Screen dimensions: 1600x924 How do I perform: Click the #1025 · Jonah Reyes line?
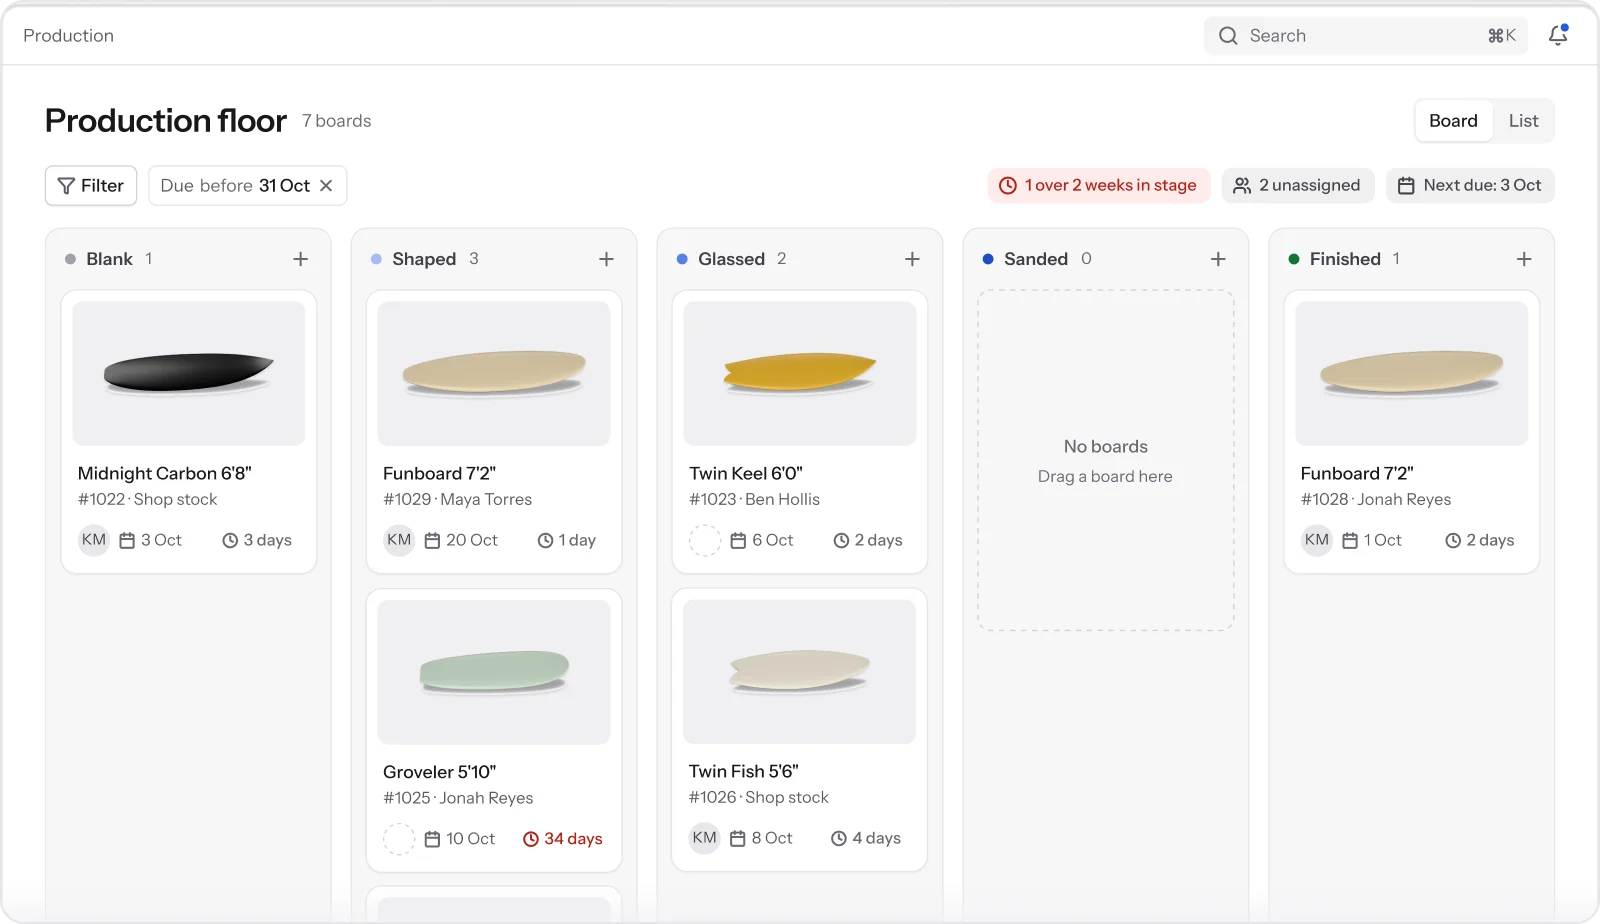(458, 798)
